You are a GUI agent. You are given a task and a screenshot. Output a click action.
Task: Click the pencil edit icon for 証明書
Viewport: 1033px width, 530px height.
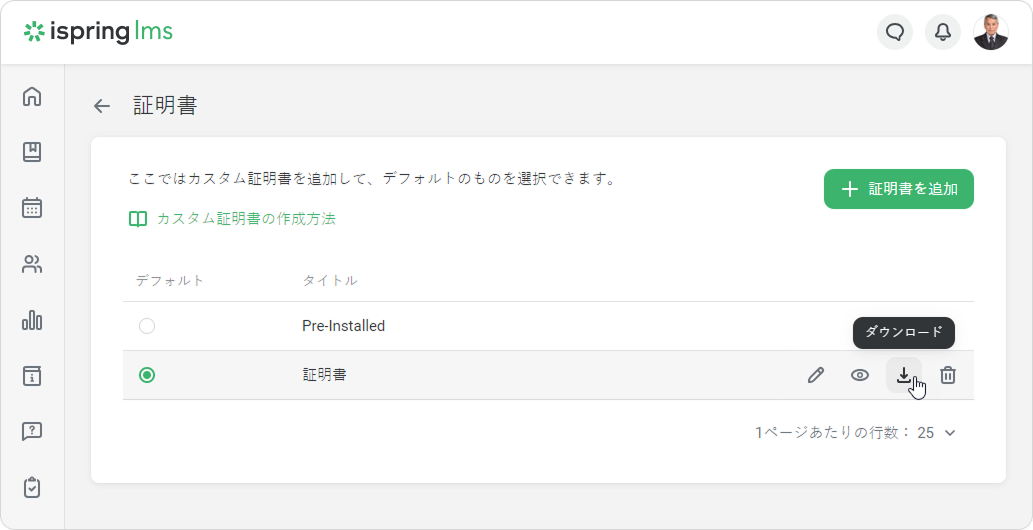click(816, 375)
